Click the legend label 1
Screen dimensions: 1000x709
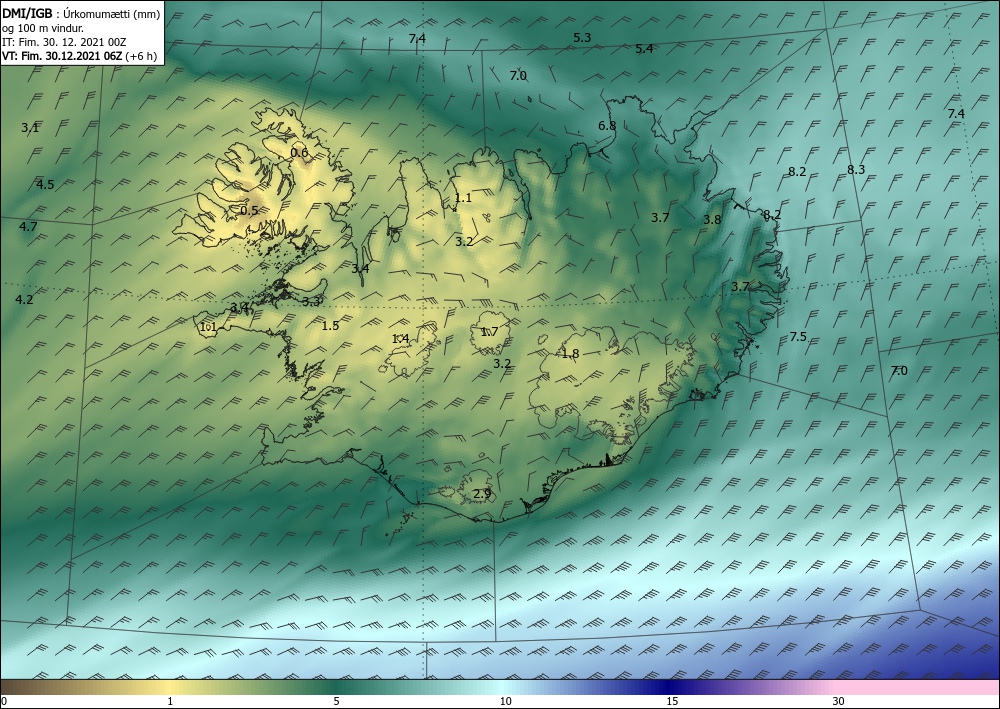tap(170, 702)
